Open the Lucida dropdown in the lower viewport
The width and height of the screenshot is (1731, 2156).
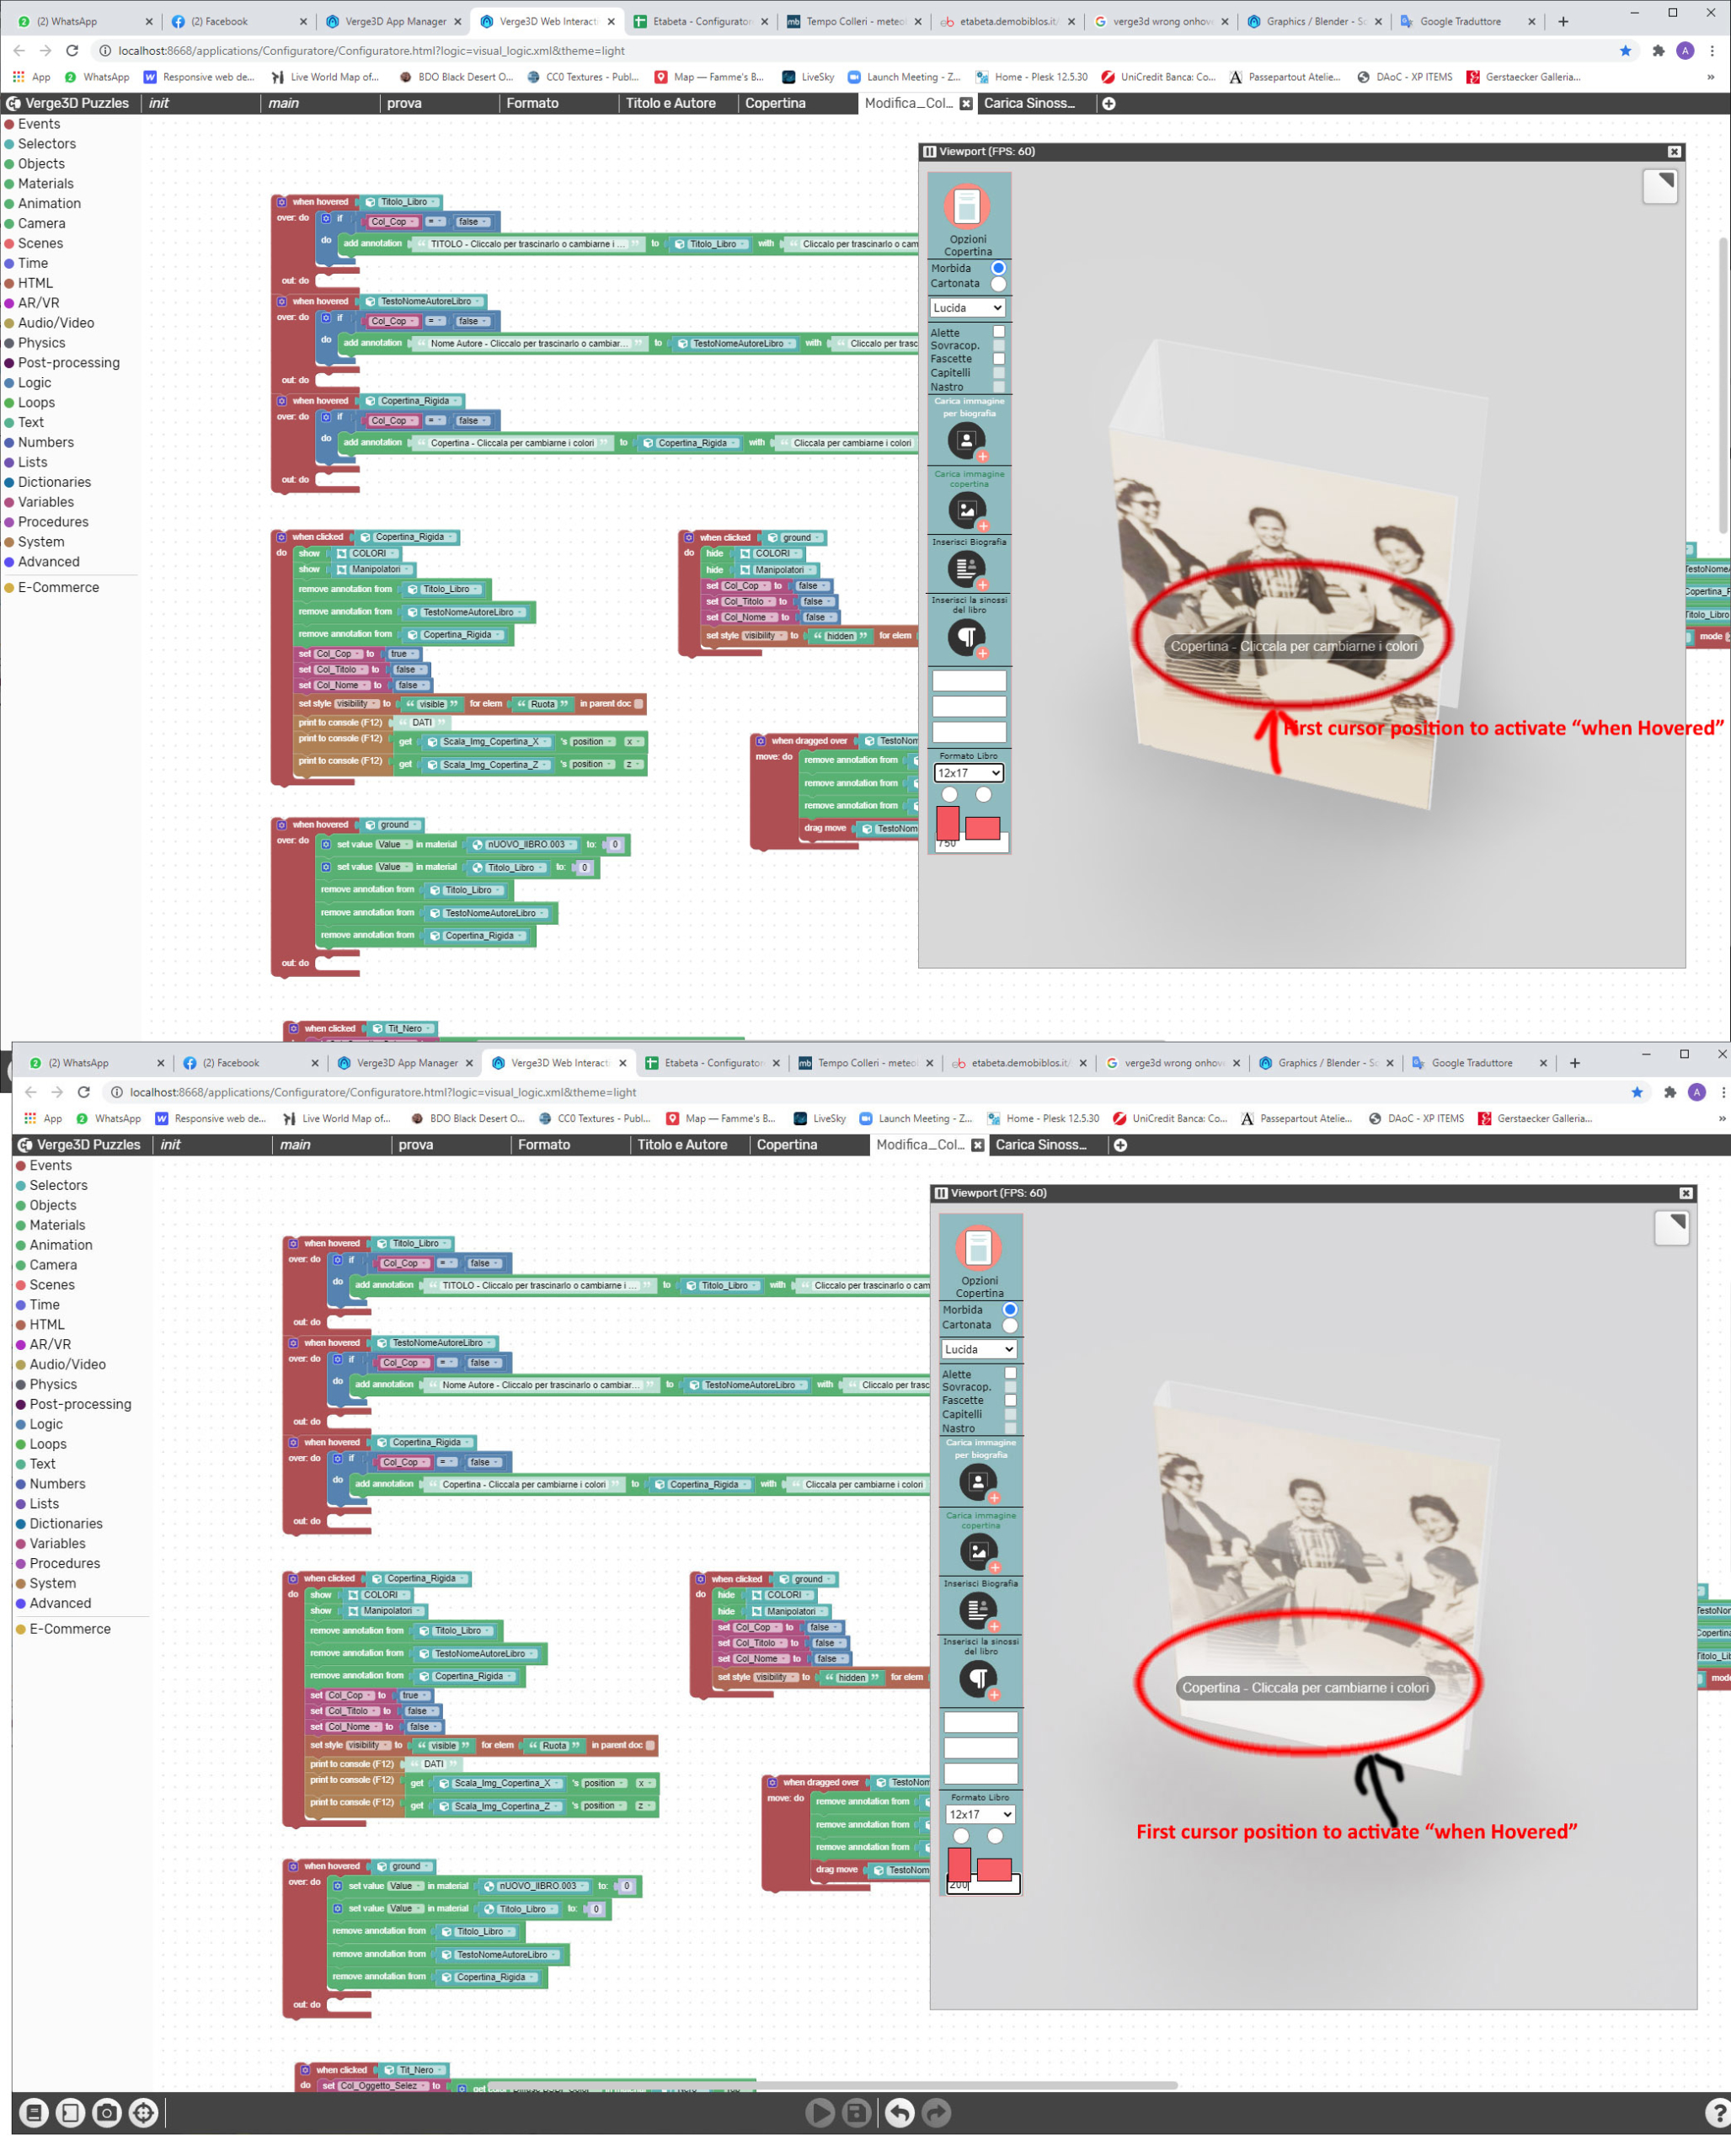coord(979,1349)
